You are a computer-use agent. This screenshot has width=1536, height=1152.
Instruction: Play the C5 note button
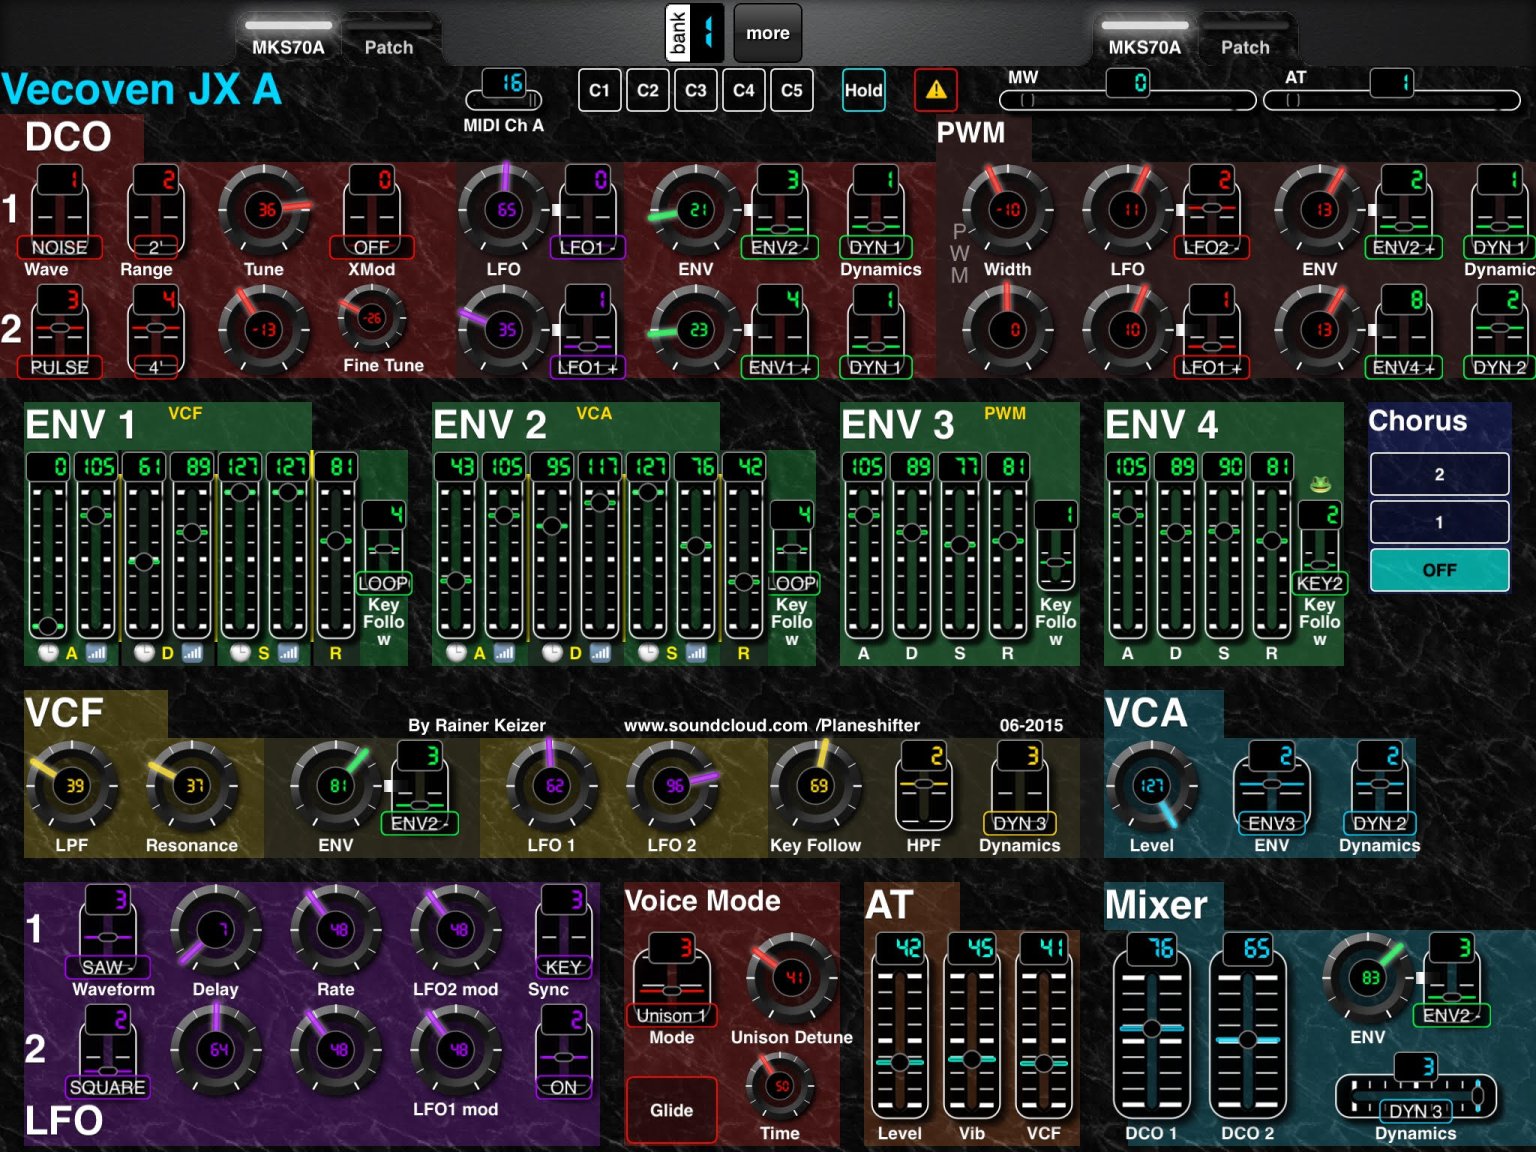pos(791,90)
